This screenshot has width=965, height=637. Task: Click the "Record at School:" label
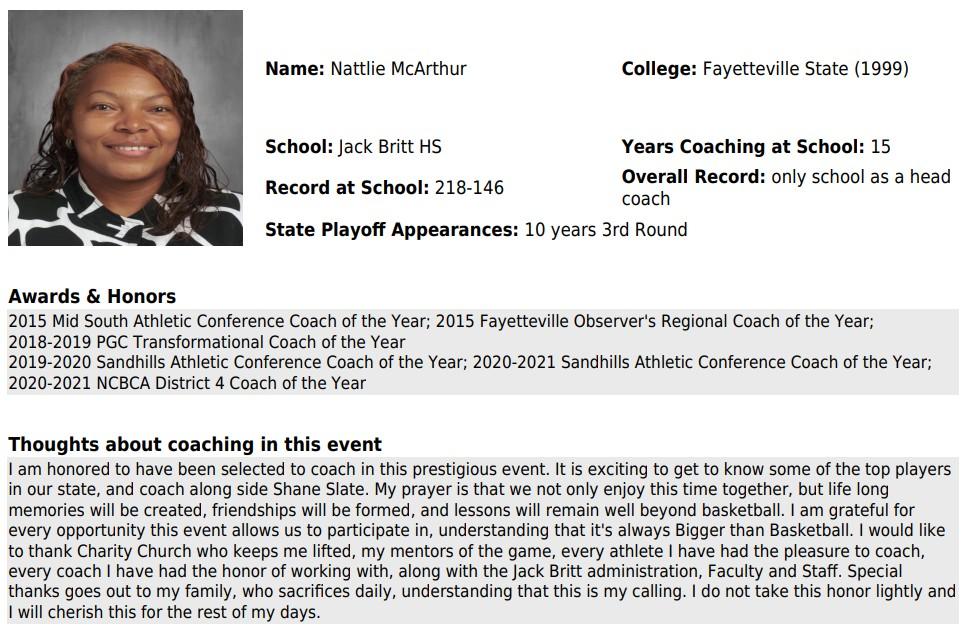pos(346,188)
